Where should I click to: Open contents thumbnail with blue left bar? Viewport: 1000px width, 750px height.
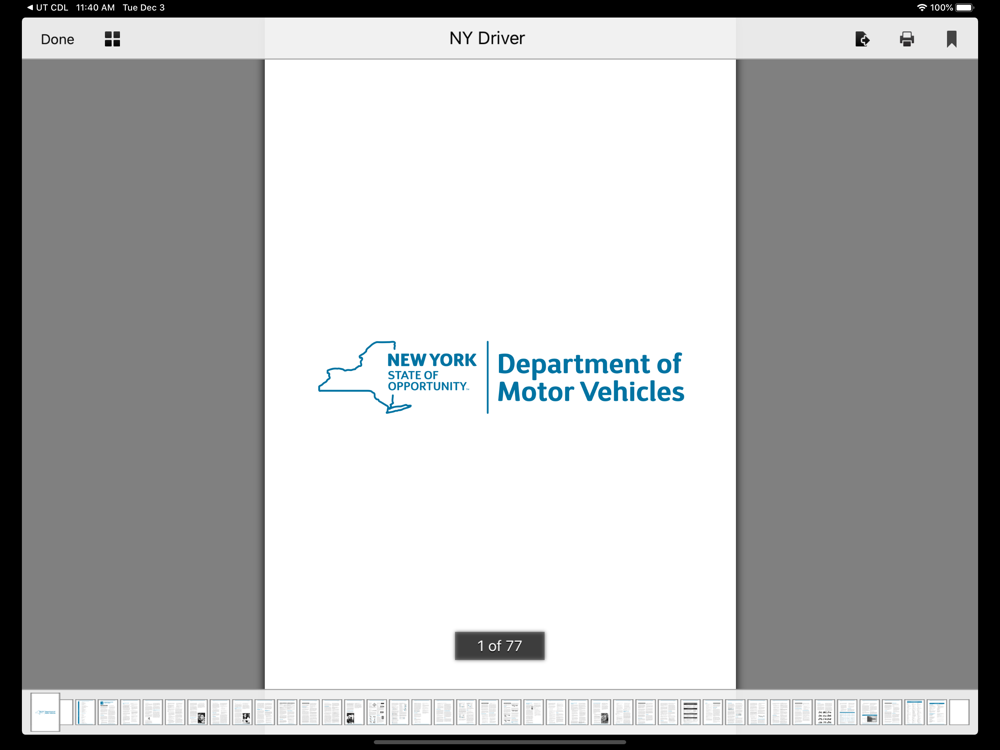[85, 712]
